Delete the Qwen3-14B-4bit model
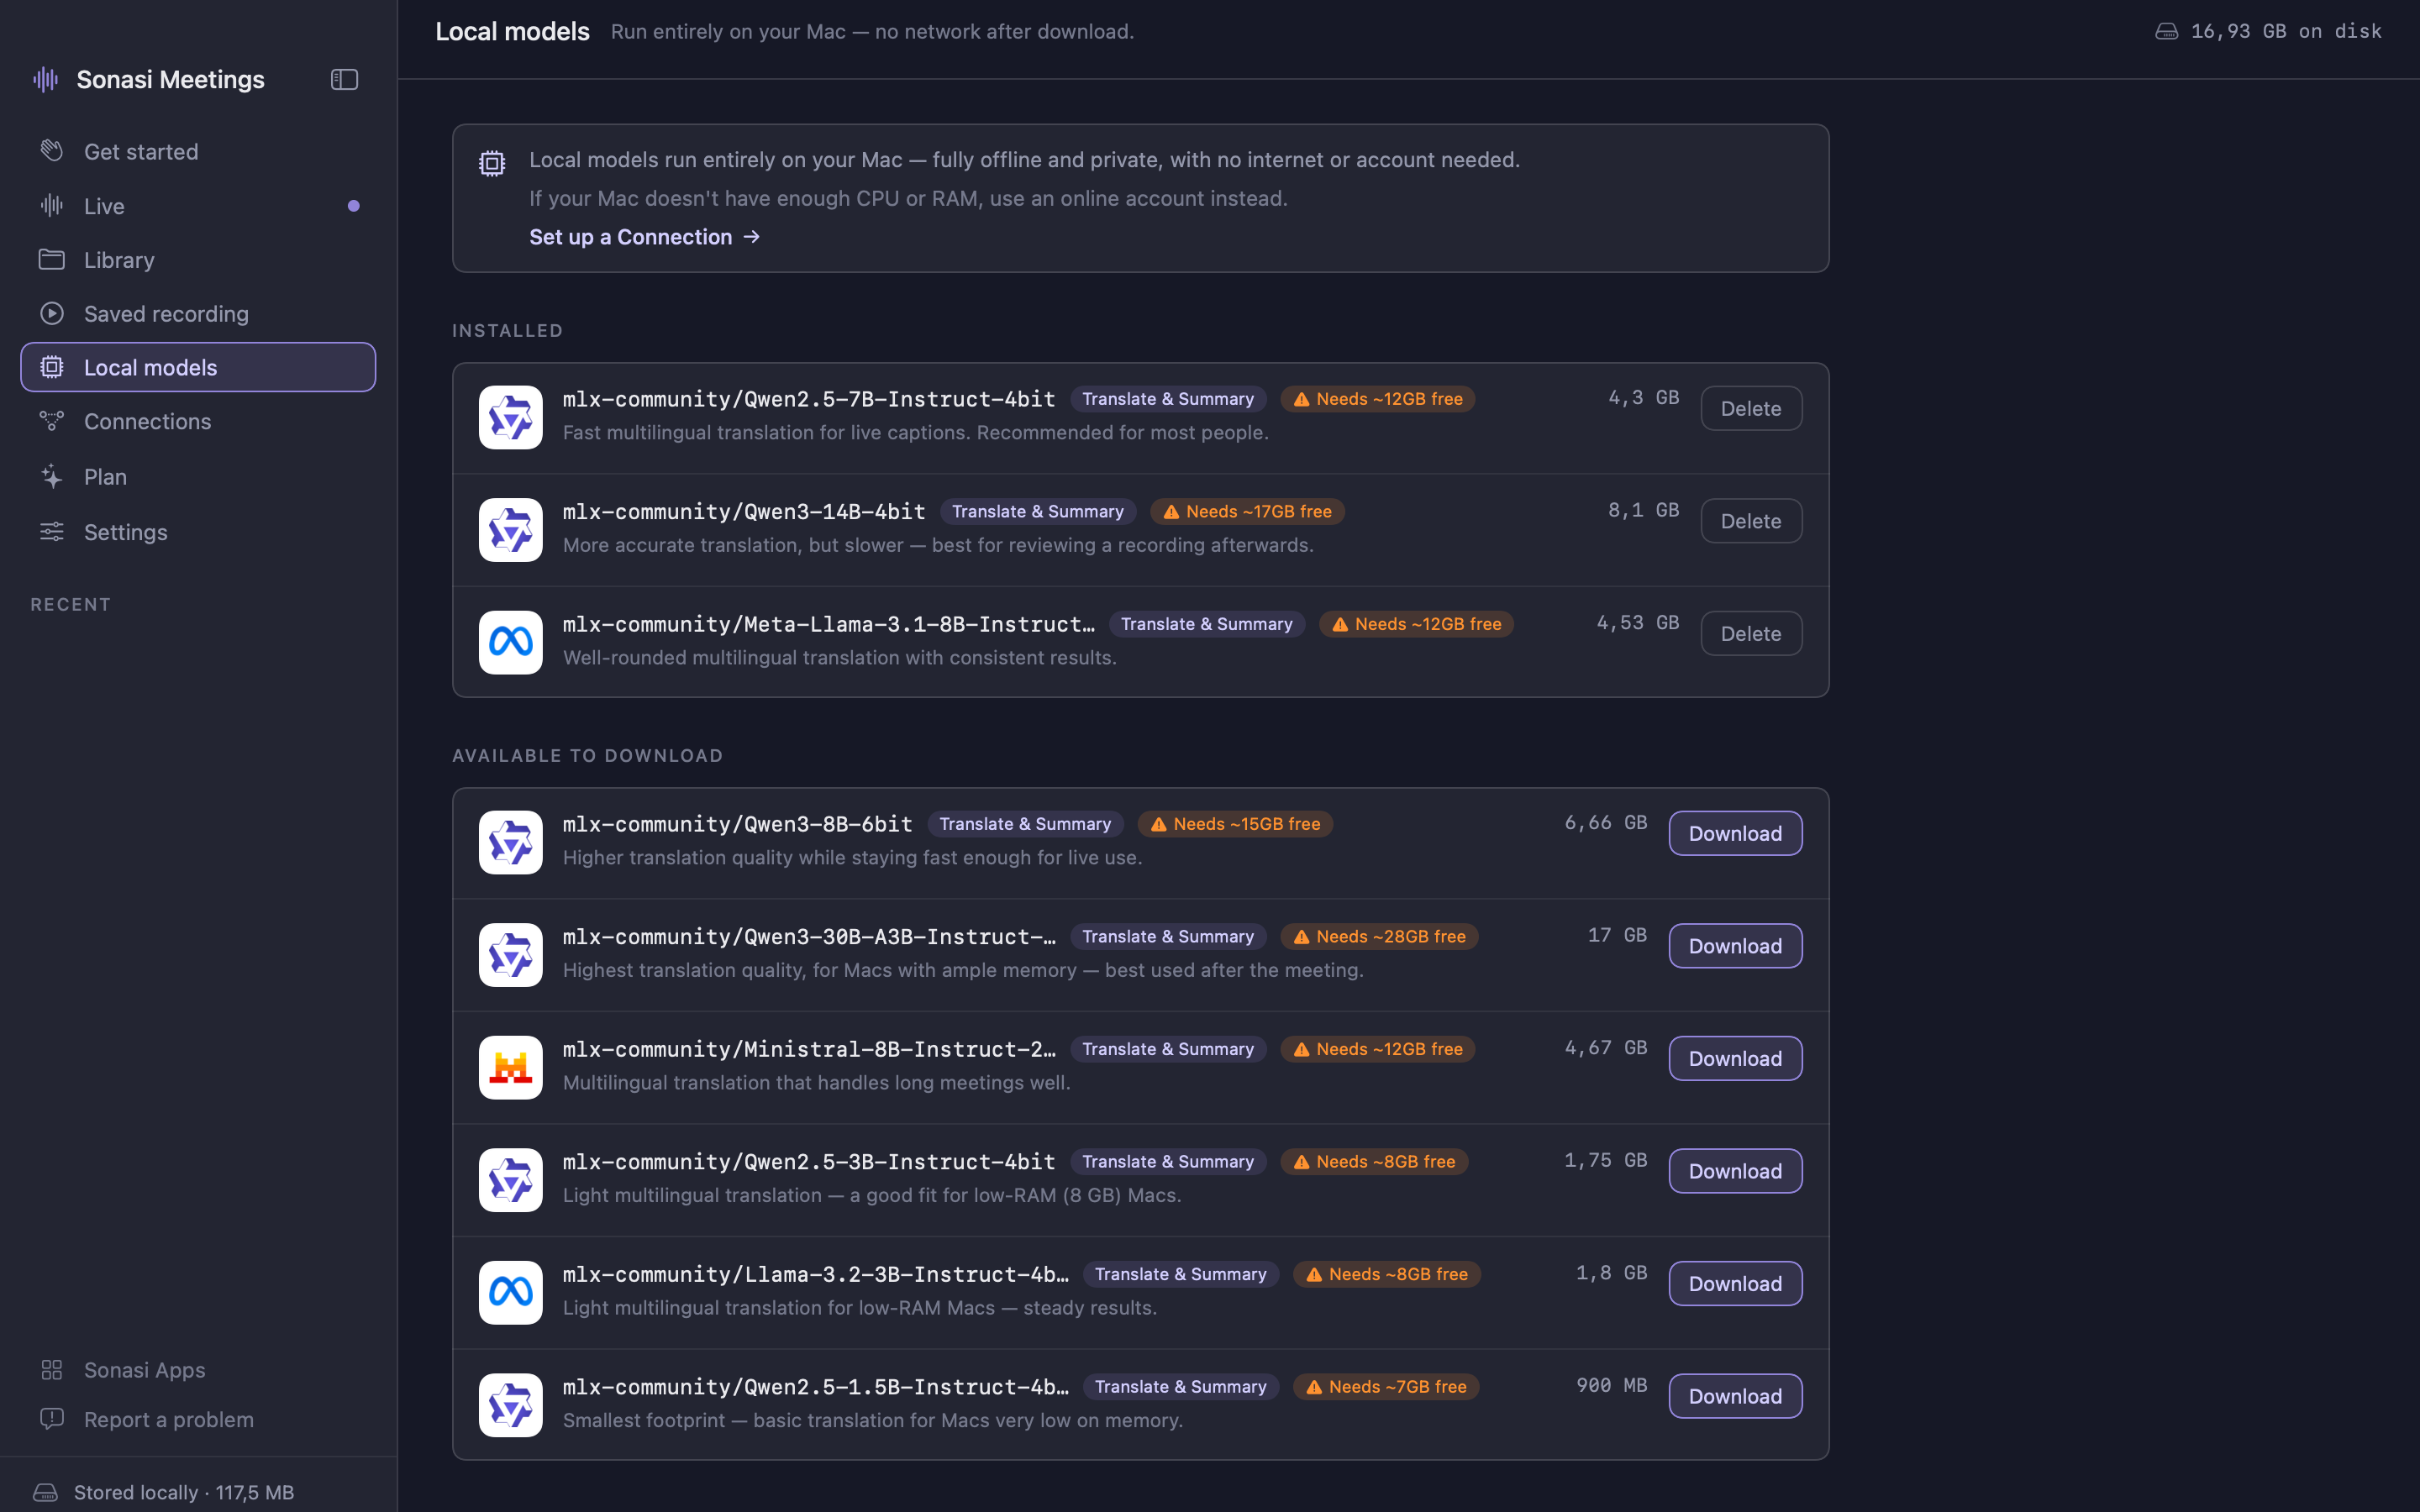 click(1751, 521)
